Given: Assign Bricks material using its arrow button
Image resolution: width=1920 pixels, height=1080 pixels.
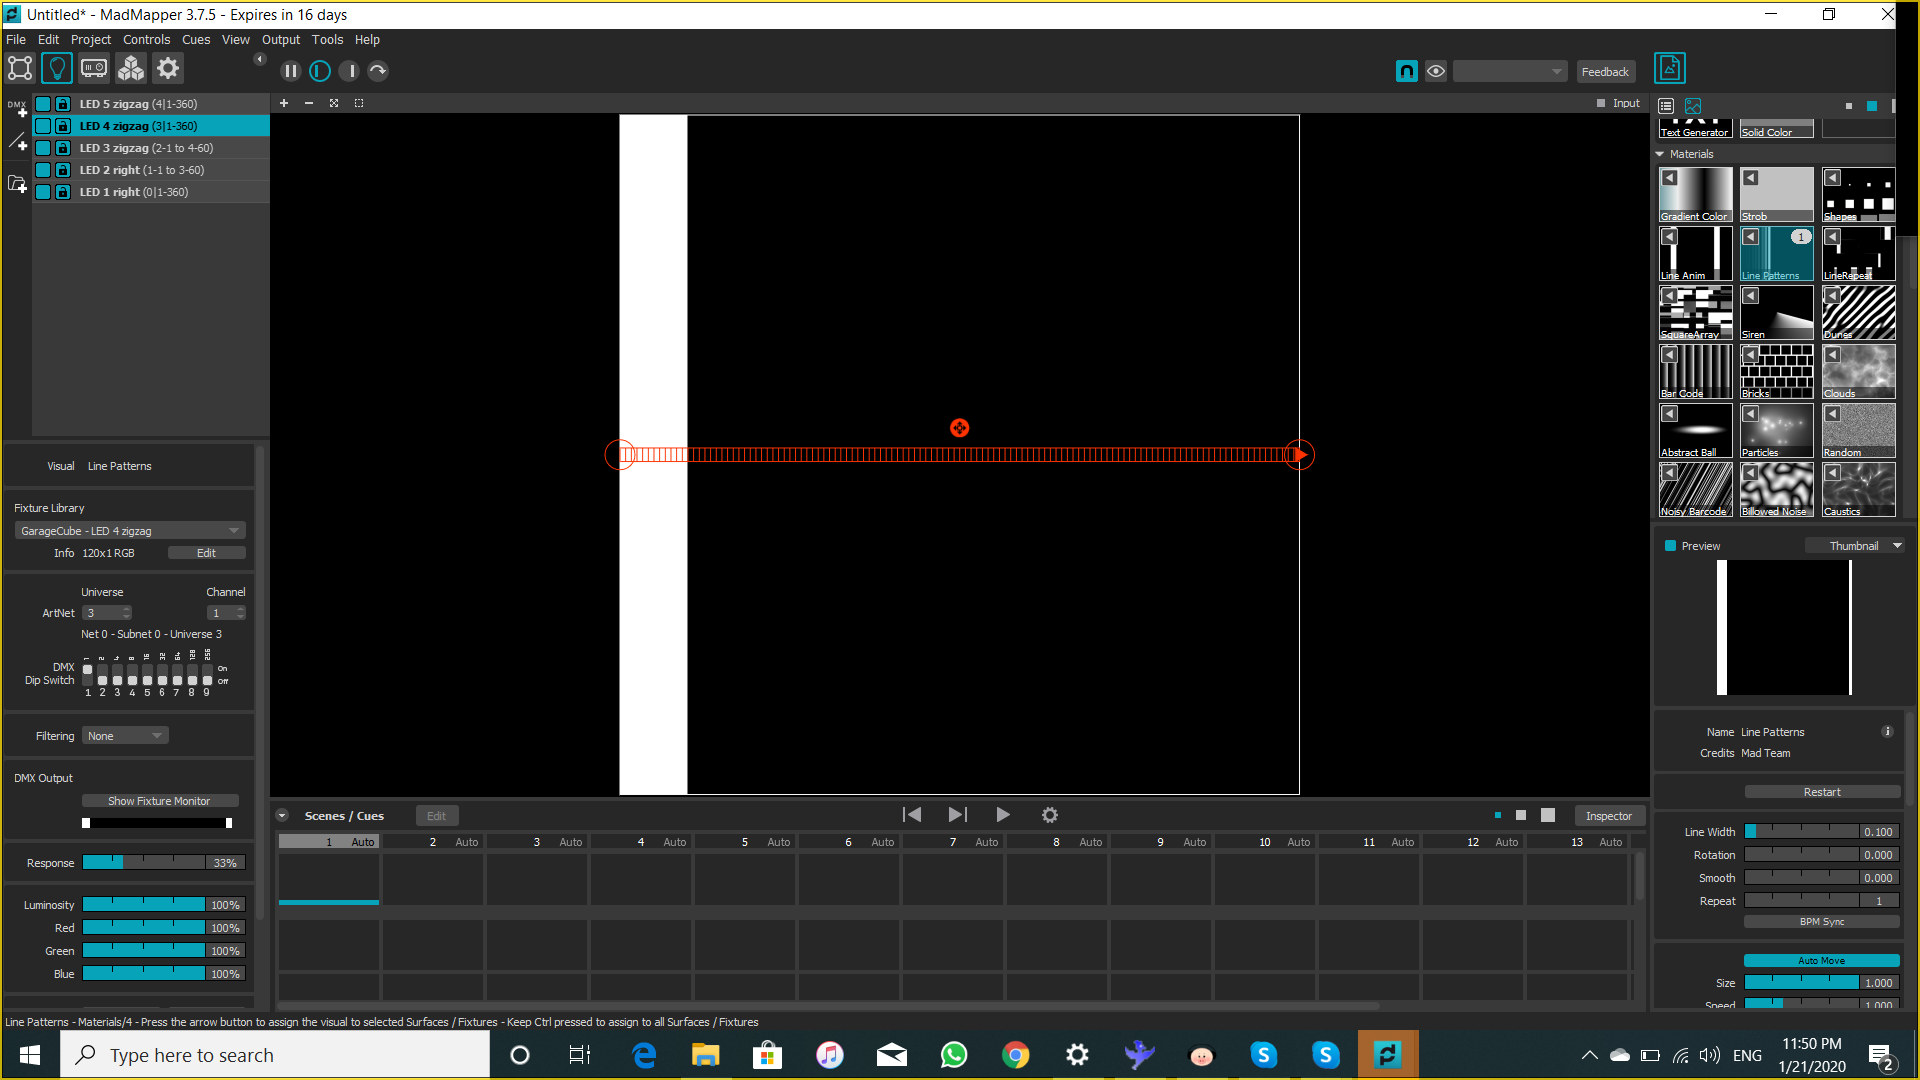Looking at the screenshot, I should tap(1750, 354).
